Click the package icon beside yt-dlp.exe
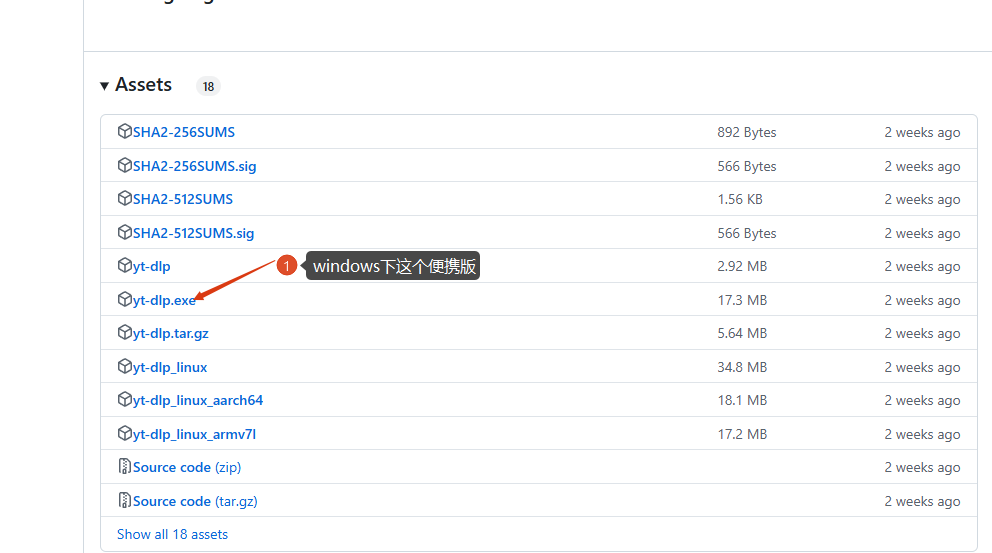 (125, 300)
